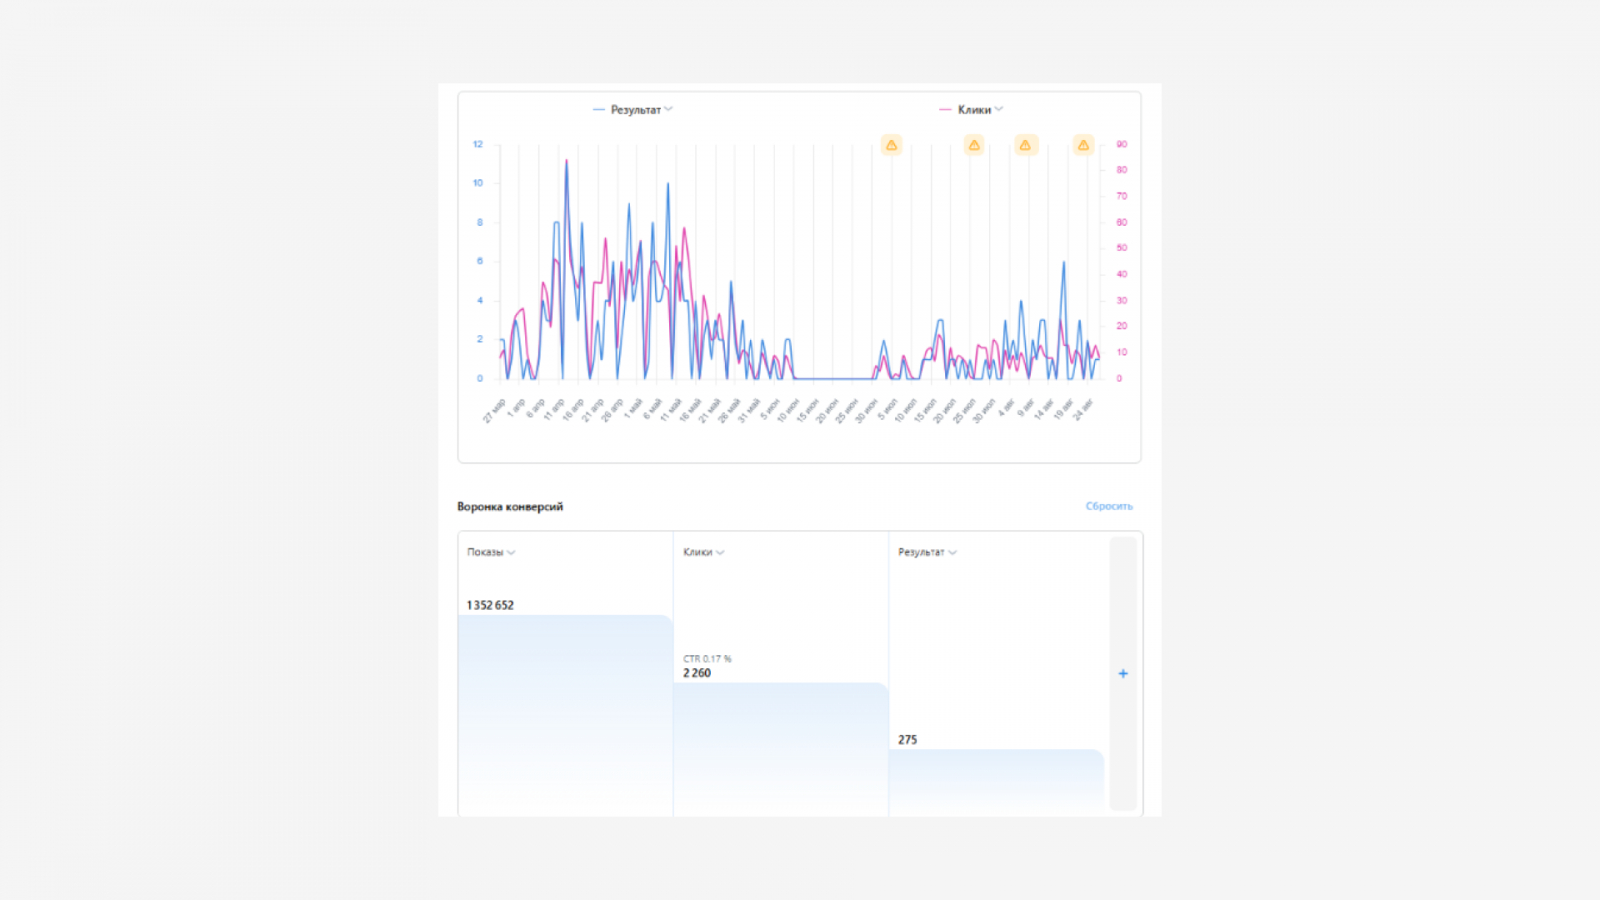
Task: Select the Клики funnel bar showing 2 260
Action: [781, 749]
